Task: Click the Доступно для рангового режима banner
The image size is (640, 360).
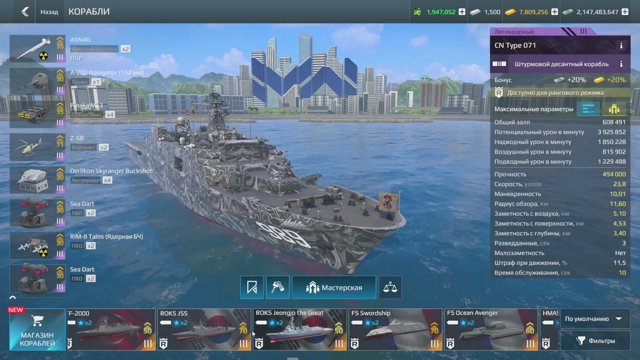Action: (x=560, y=93)
